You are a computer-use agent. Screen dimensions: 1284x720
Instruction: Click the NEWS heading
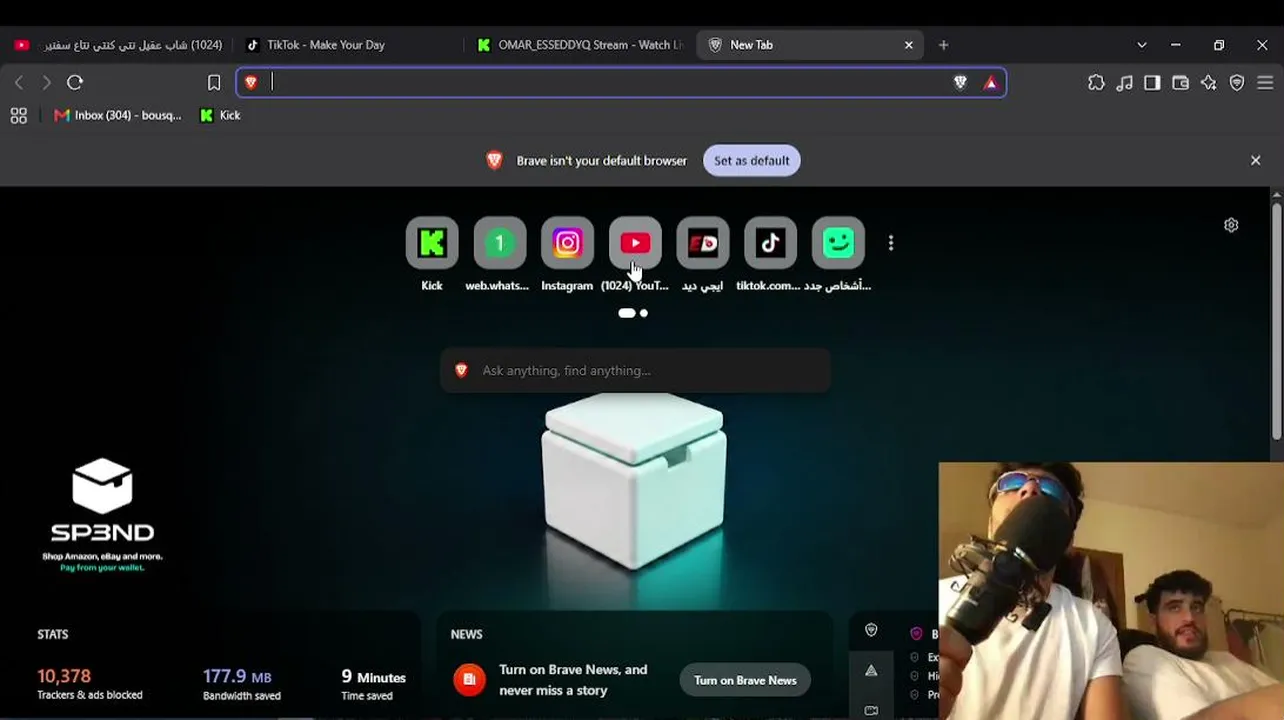tap(466, 635)
